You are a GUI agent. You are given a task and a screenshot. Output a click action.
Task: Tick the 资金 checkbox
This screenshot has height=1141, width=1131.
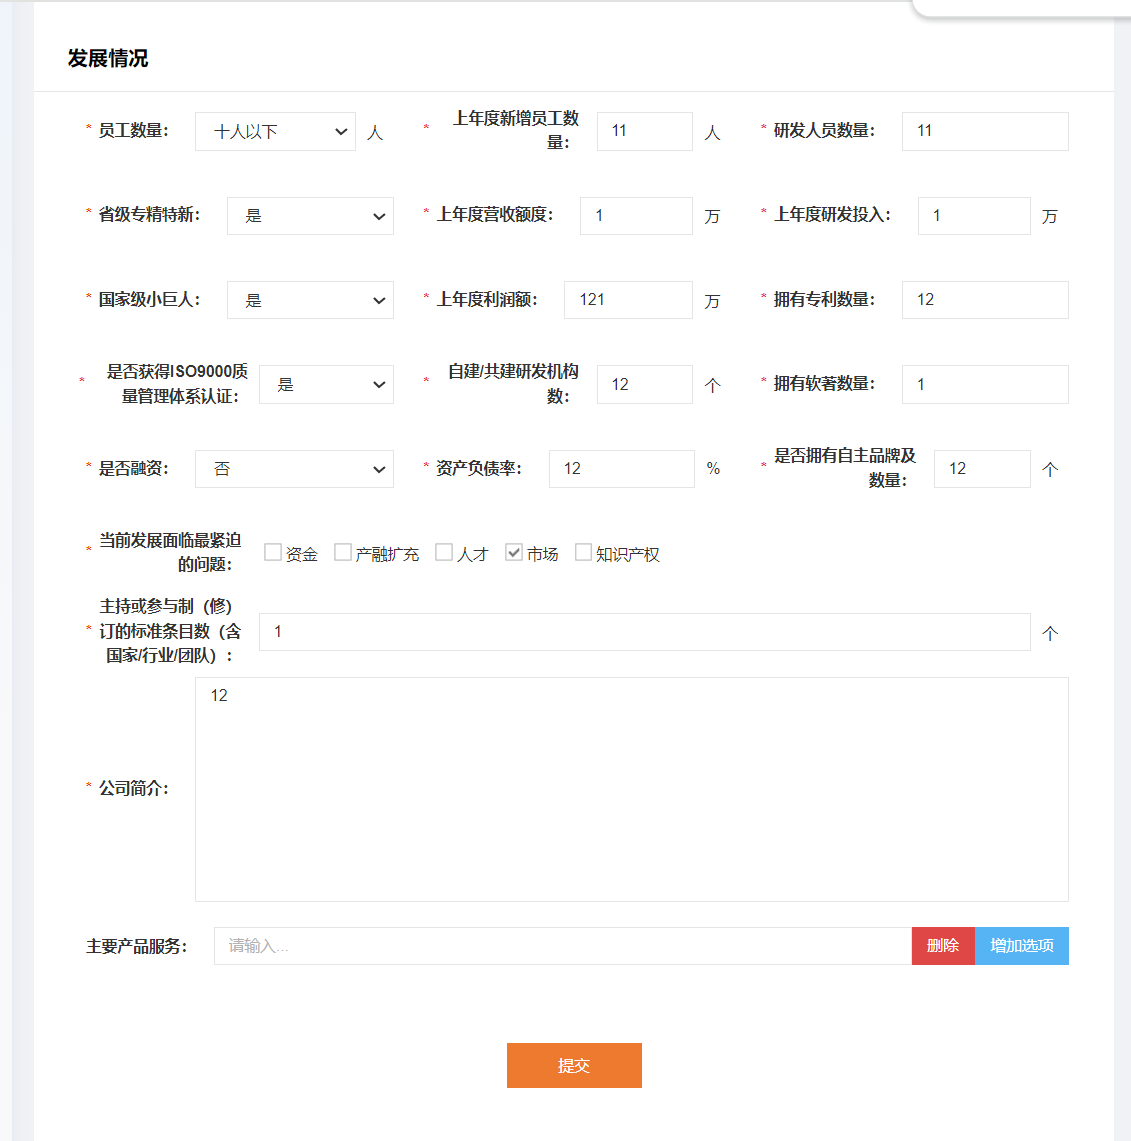coord(273,552)
